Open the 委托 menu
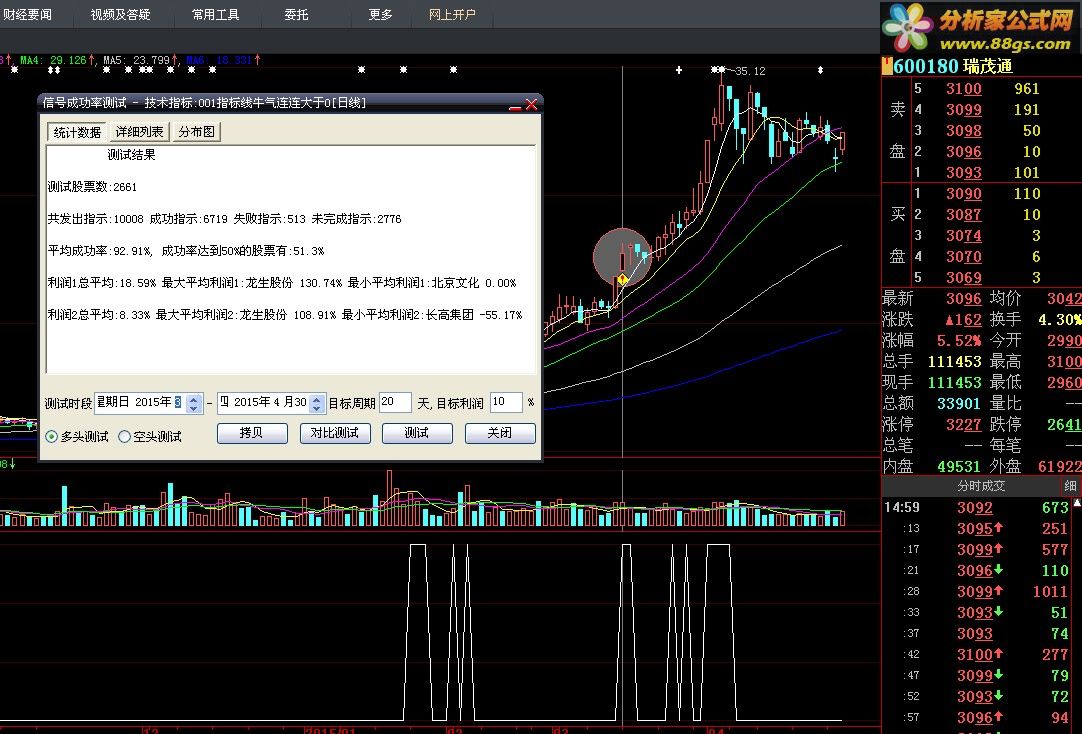1082x734 pixels. [296, 14]
